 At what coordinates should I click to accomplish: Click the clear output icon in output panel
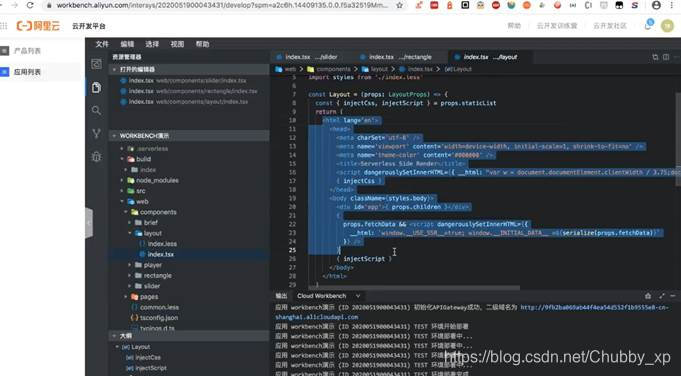648,296
